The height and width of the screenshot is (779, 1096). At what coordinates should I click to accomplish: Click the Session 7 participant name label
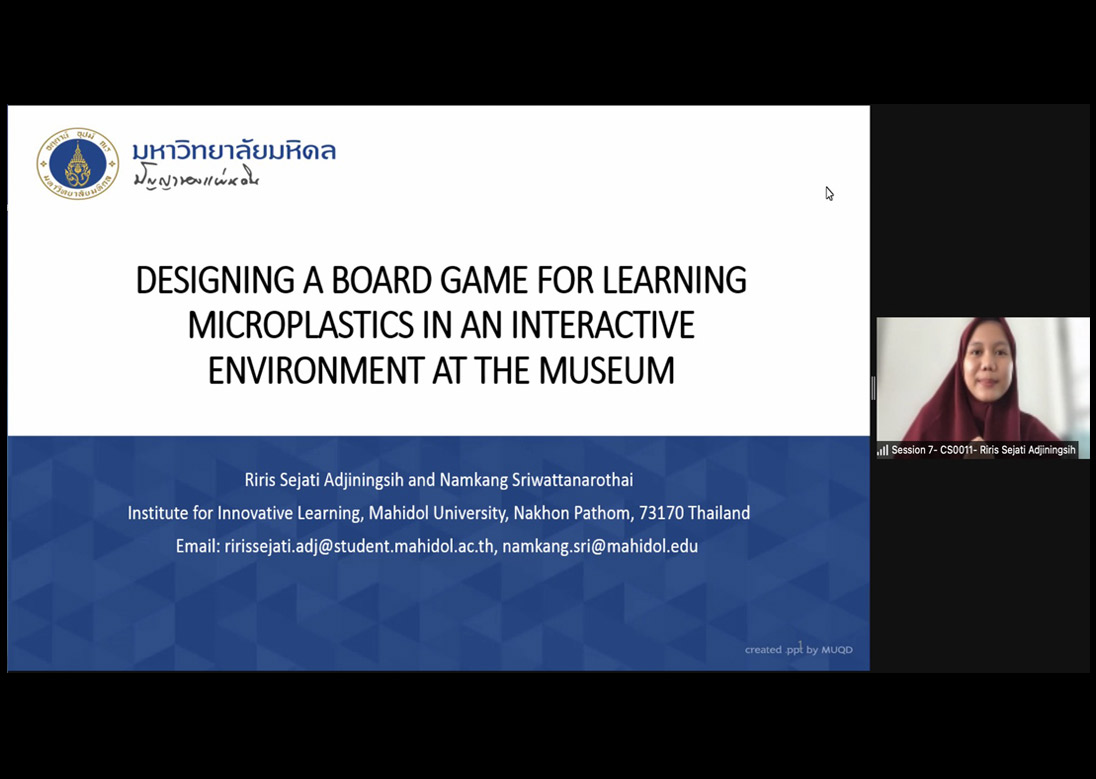[983, 450]
